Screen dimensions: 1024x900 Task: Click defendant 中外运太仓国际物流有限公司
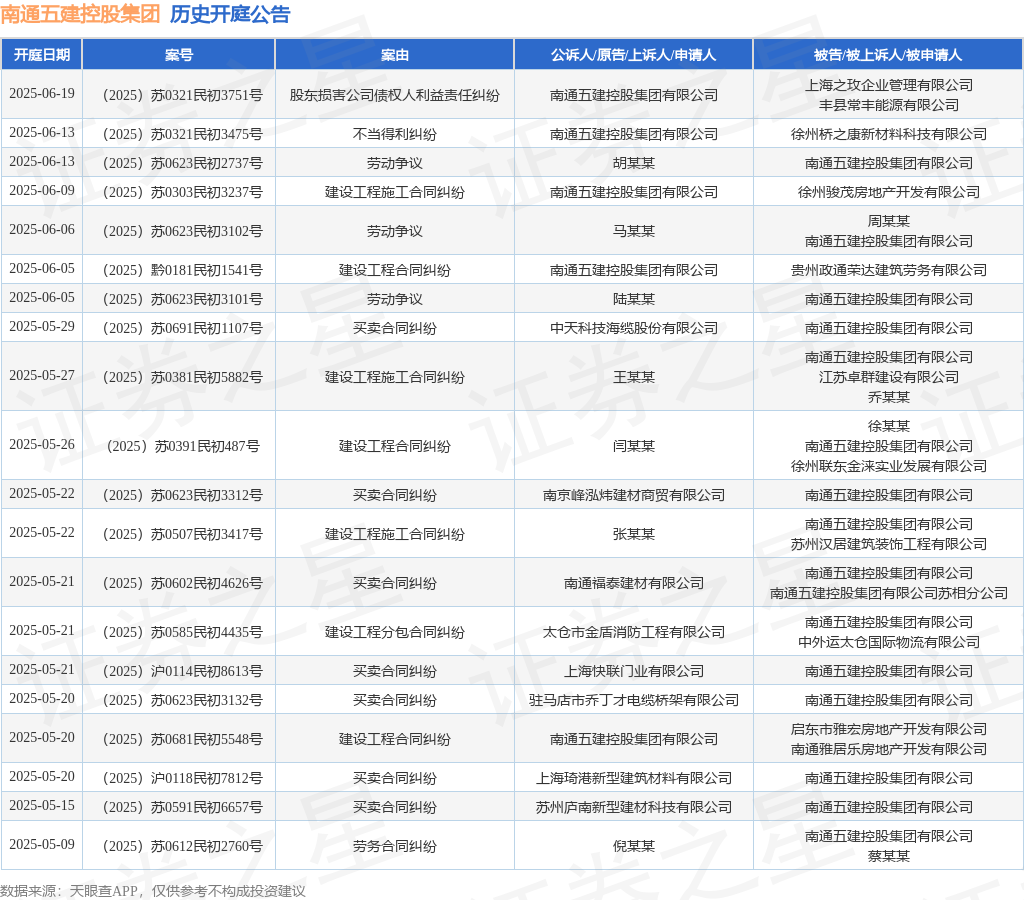tap(889, 642)
